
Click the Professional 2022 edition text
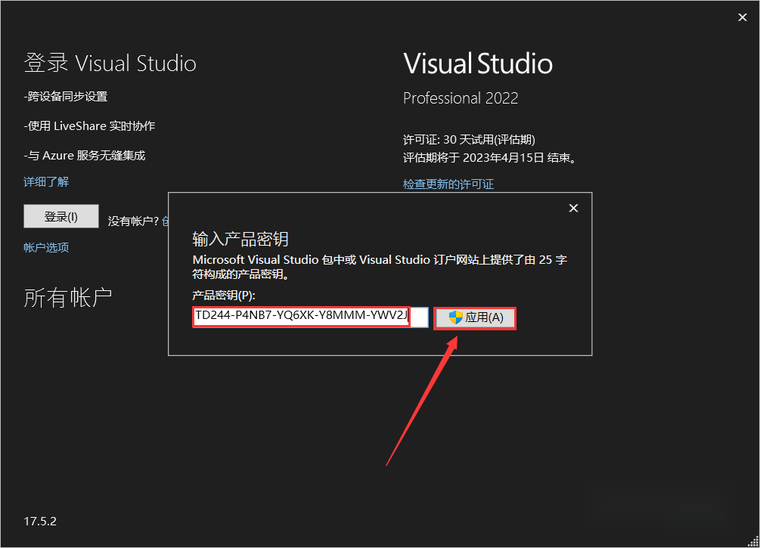460,98
